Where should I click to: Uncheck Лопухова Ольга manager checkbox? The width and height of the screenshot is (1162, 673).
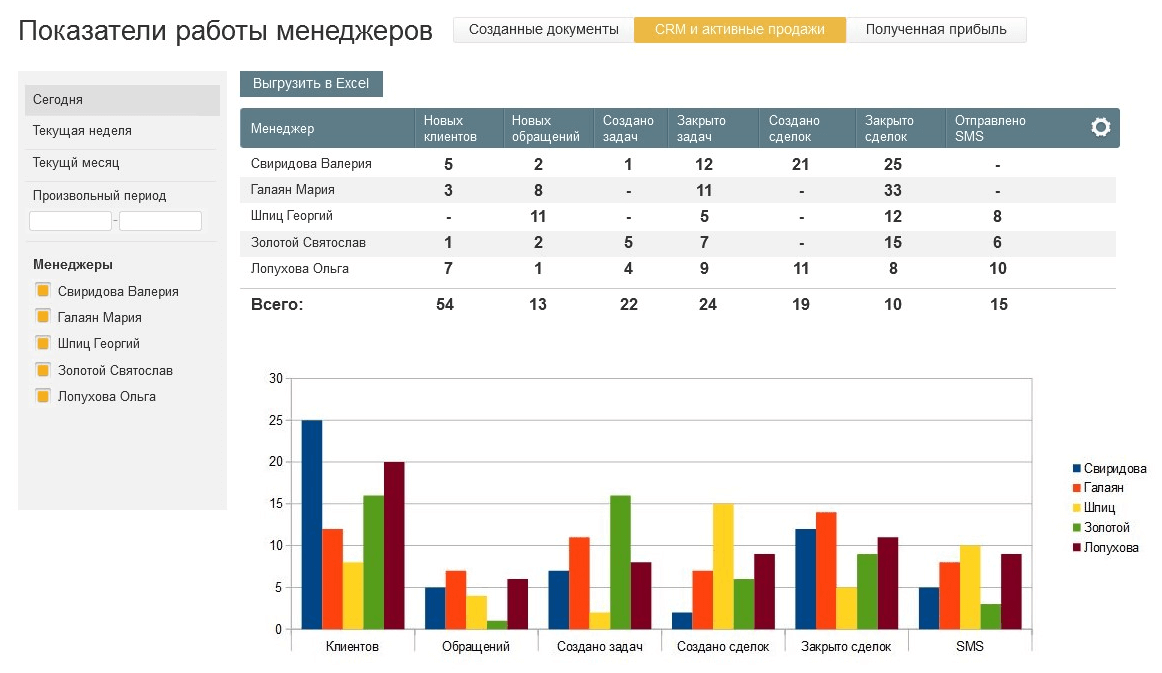[x=43, y=396]
